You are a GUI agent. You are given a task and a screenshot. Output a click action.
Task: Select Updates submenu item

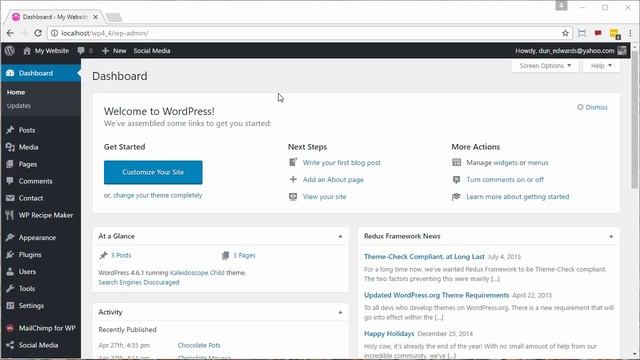coord(19,106)
